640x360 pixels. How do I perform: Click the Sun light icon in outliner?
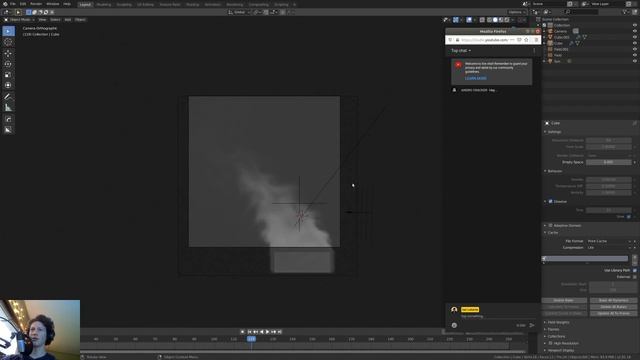550,61
